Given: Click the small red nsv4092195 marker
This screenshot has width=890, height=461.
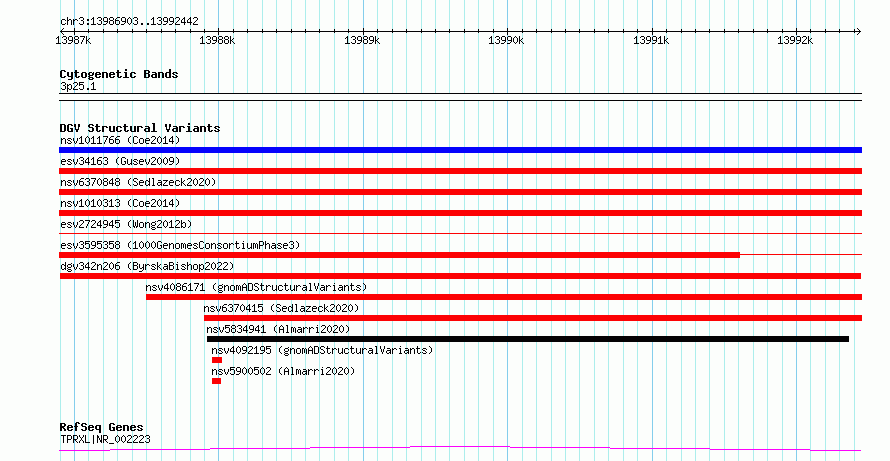Looking at the screenshot, I should tap(217, 360).
